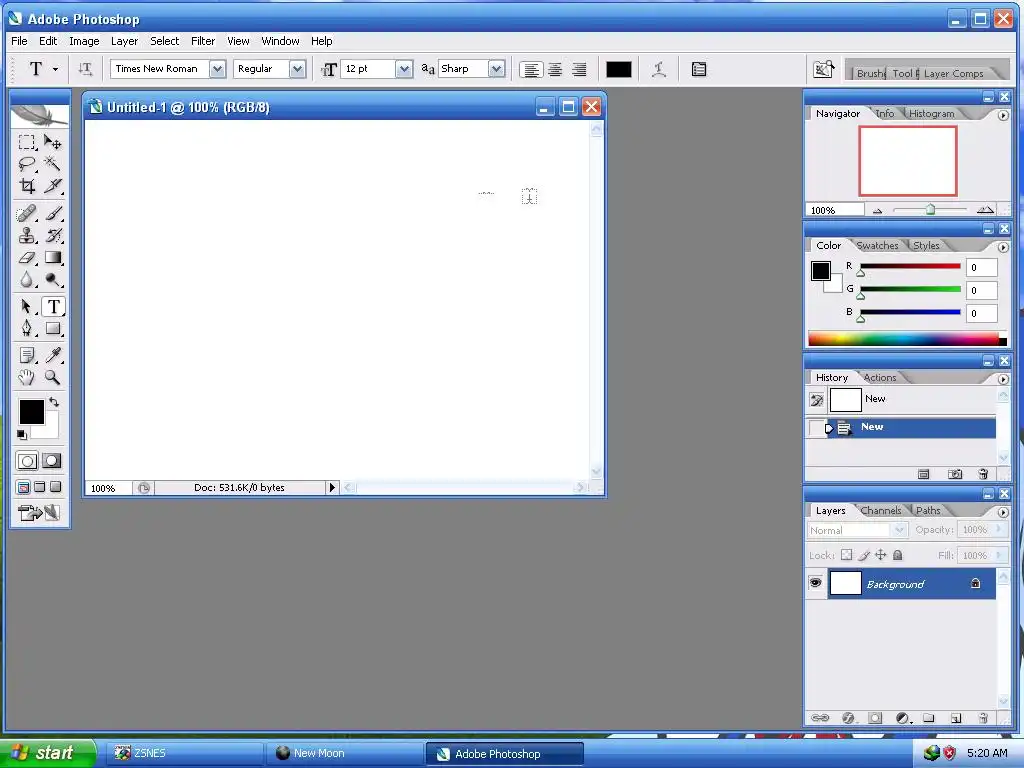Switch to Edit in Quick Mask Mode
Screen dimensions: 1024x768
(52, 461)
